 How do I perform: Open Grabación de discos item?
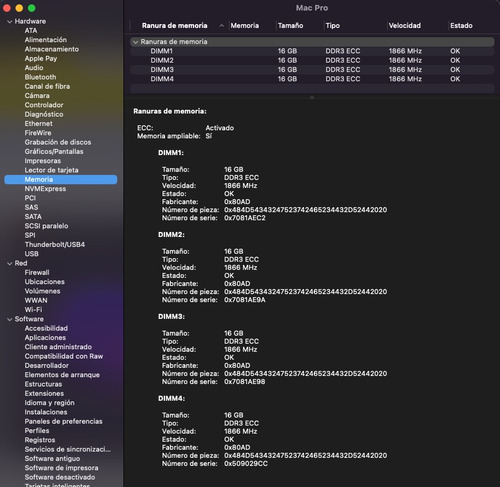pos(58,143)
